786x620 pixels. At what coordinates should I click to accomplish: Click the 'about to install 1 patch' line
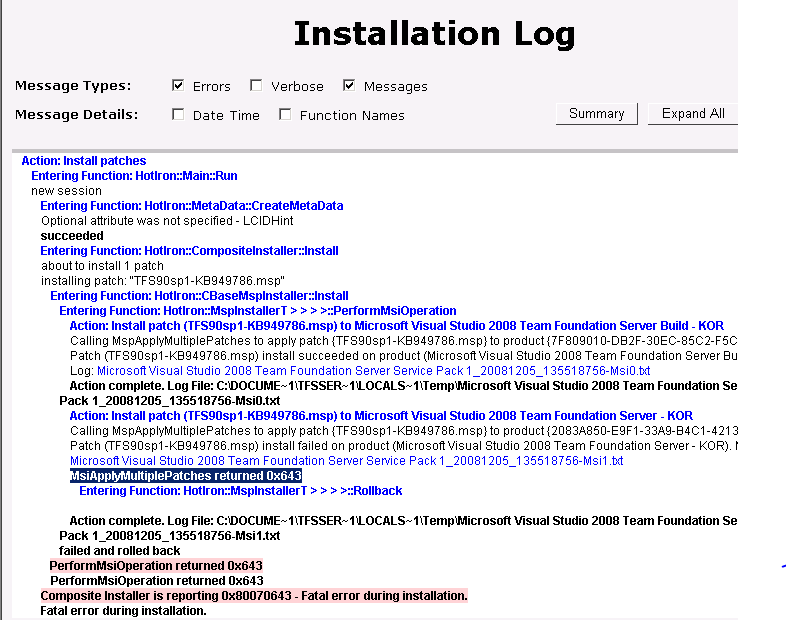click(102, 266)
